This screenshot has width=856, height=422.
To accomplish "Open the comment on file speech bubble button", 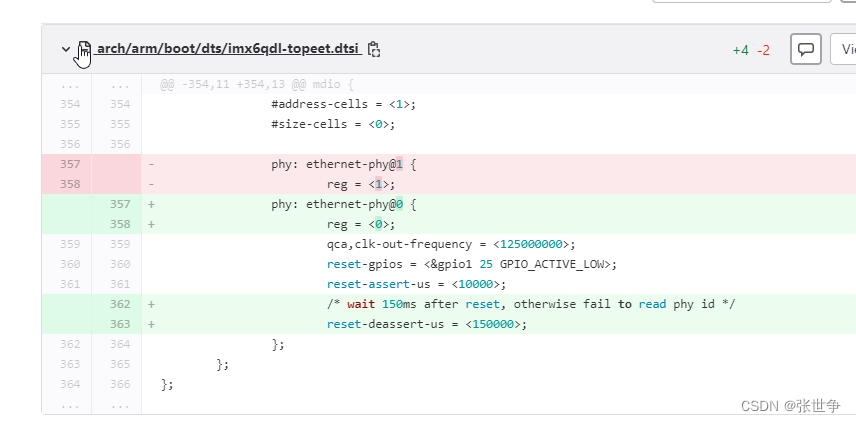I will point(806,49).
